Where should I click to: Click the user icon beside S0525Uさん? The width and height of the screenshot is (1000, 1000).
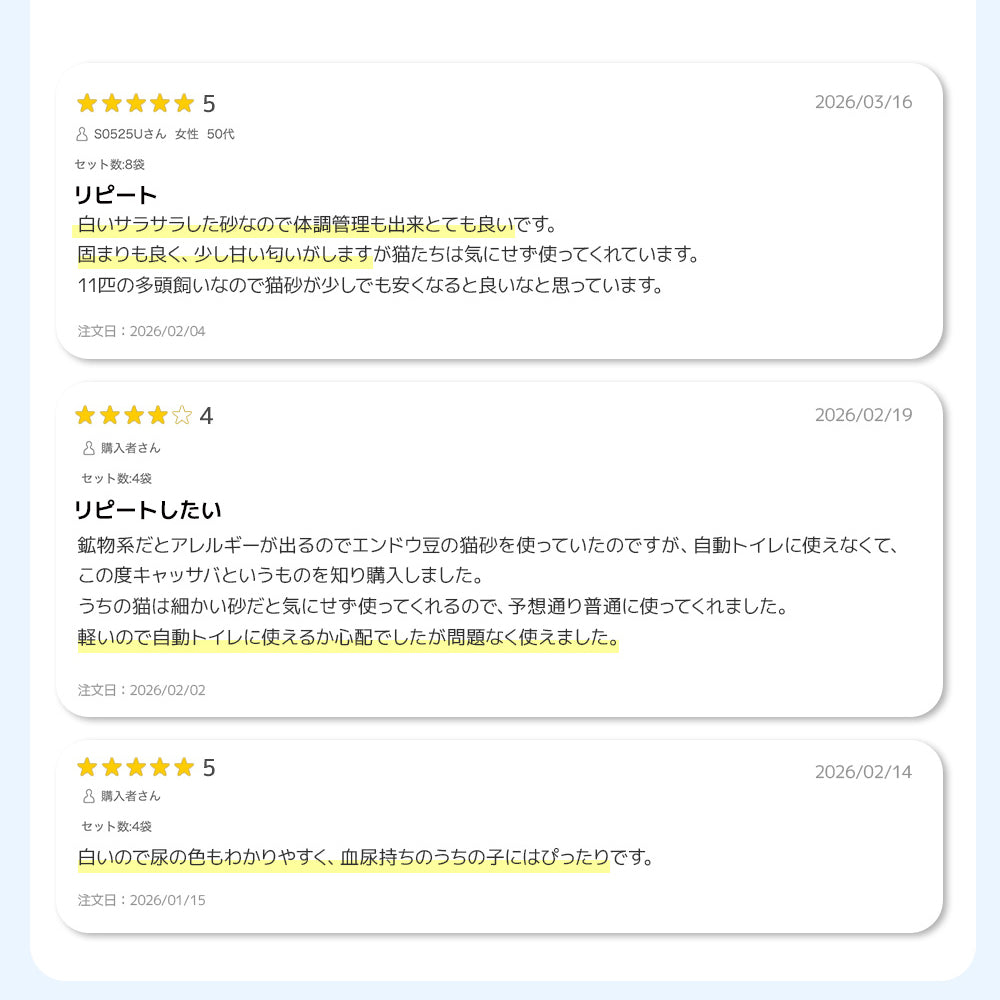tap(82, 134)
